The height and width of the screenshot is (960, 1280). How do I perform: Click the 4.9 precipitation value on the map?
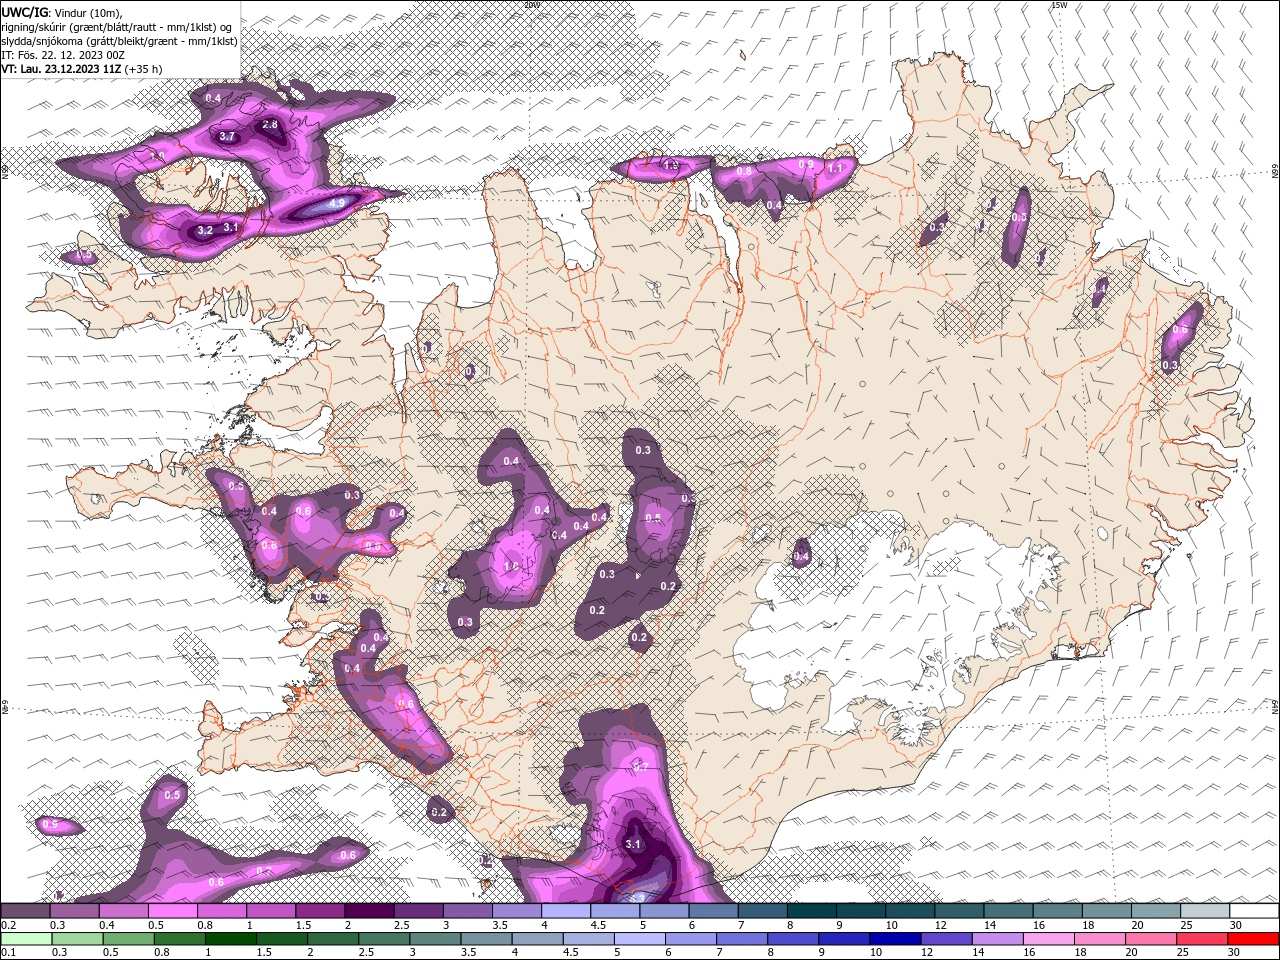(x=337, y=203)
